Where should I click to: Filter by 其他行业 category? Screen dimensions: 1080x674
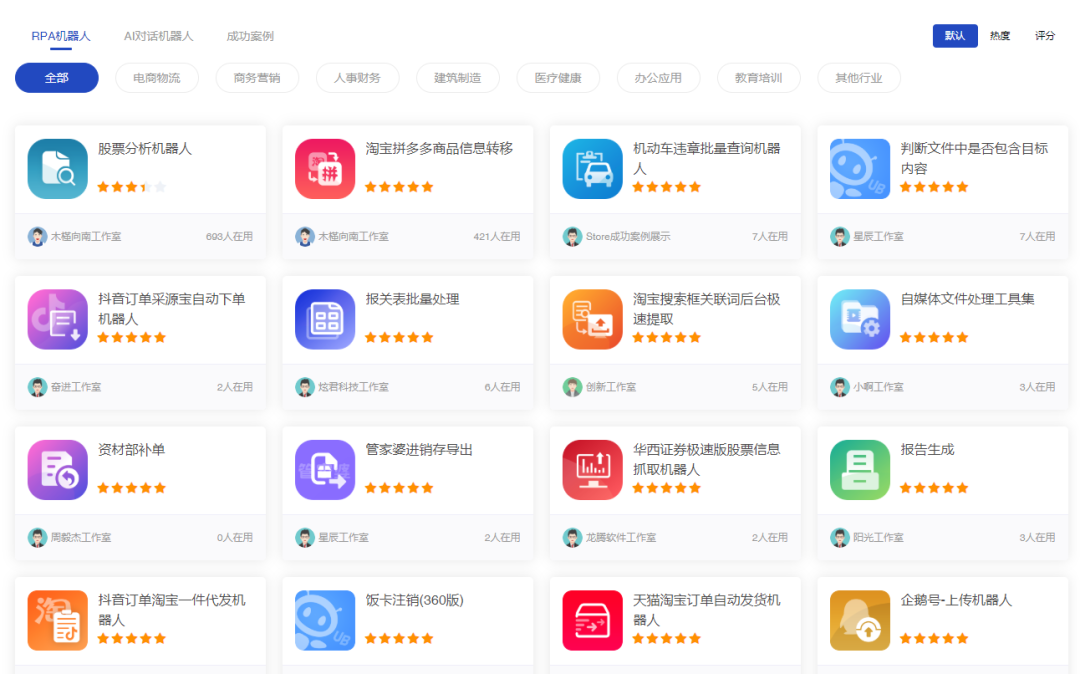pos(858,78)
